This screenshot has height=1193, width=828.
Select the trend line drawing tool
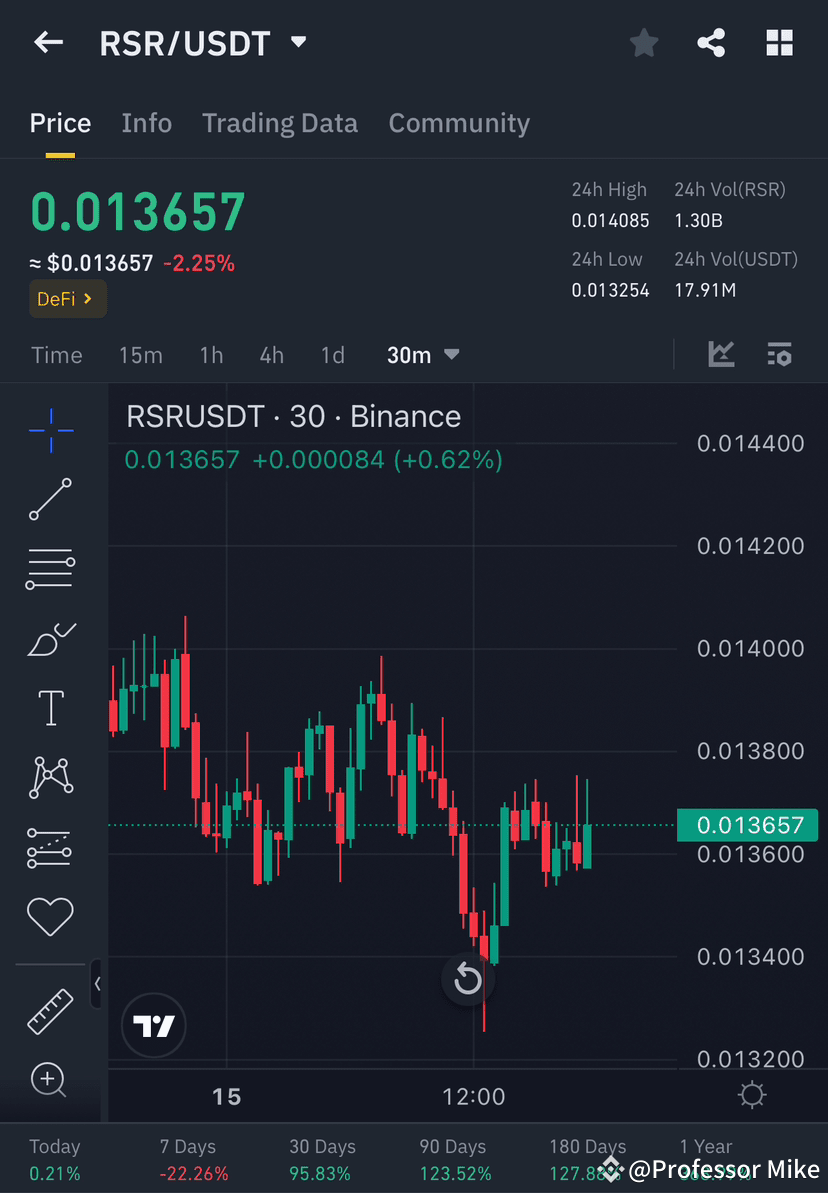49,500
